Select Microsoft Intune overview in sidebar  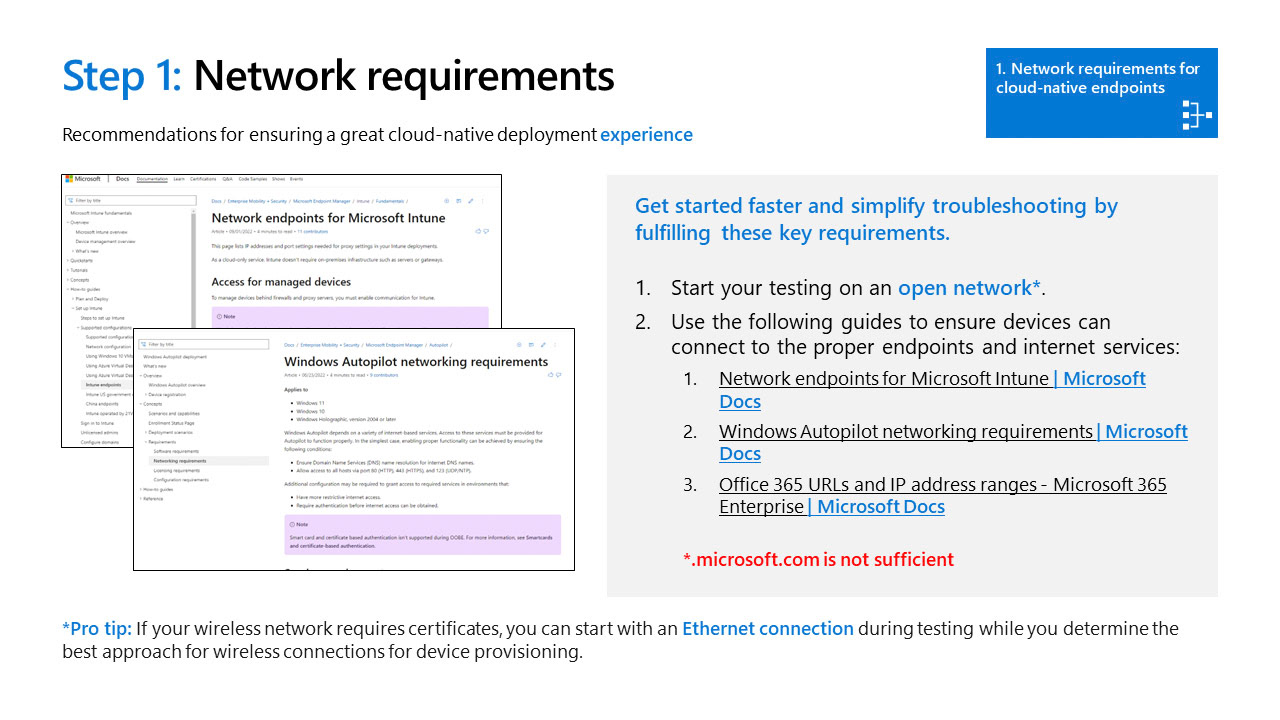click(102, 232)
